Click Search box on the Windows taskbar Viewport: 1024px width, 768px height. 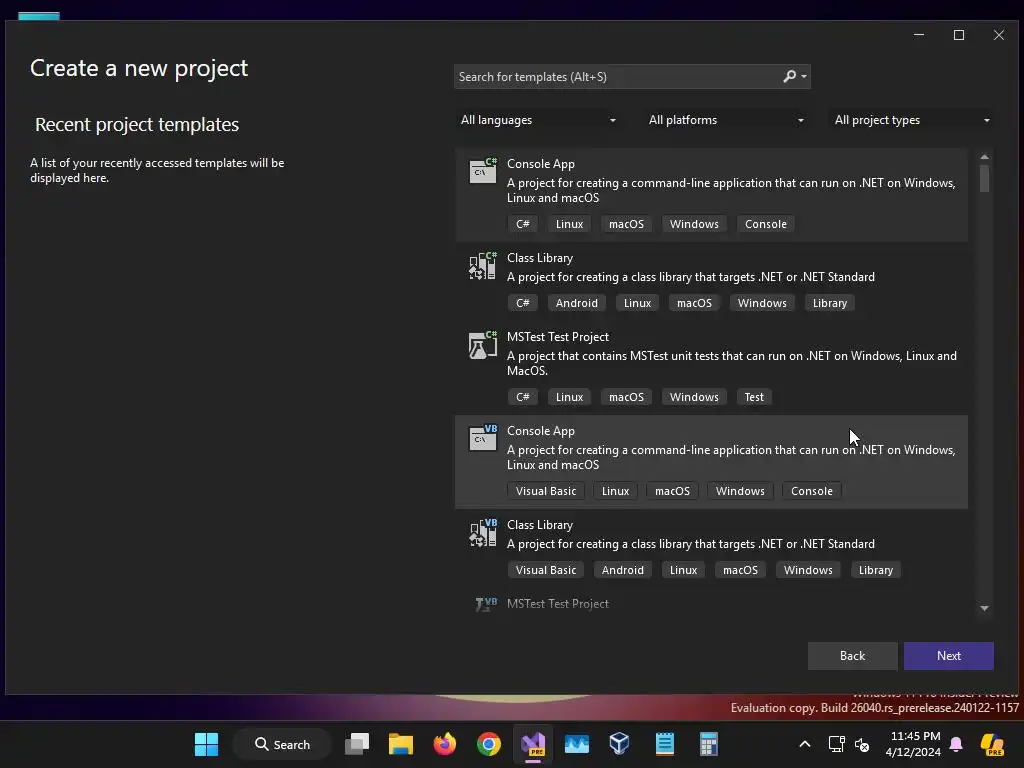tap(282, 744)
